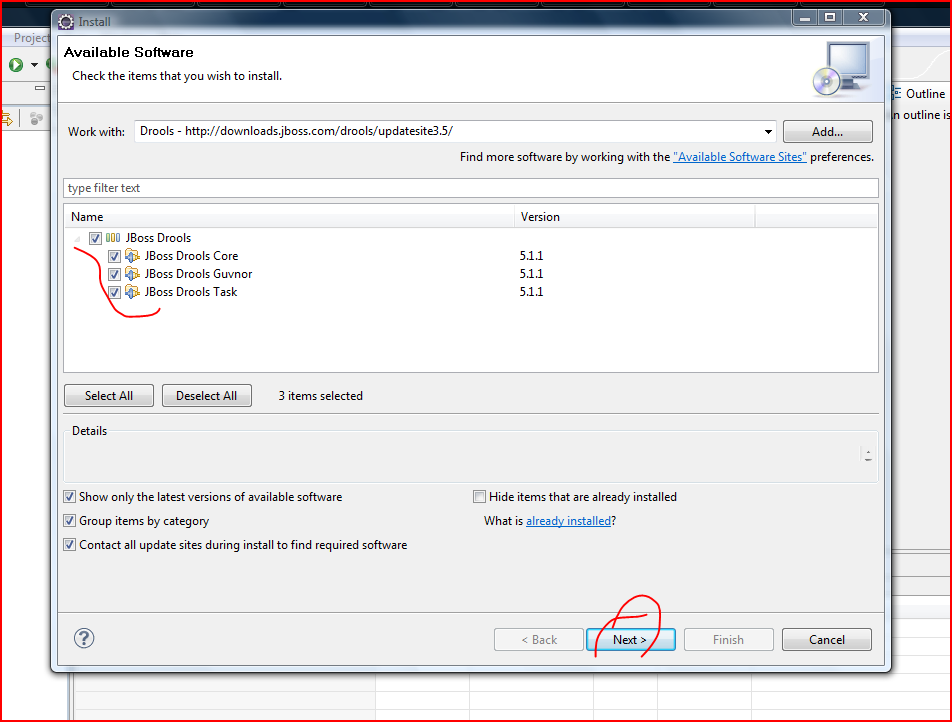
Task: Toggle Show only the latest versions checkbox
Action: point(70,497)
